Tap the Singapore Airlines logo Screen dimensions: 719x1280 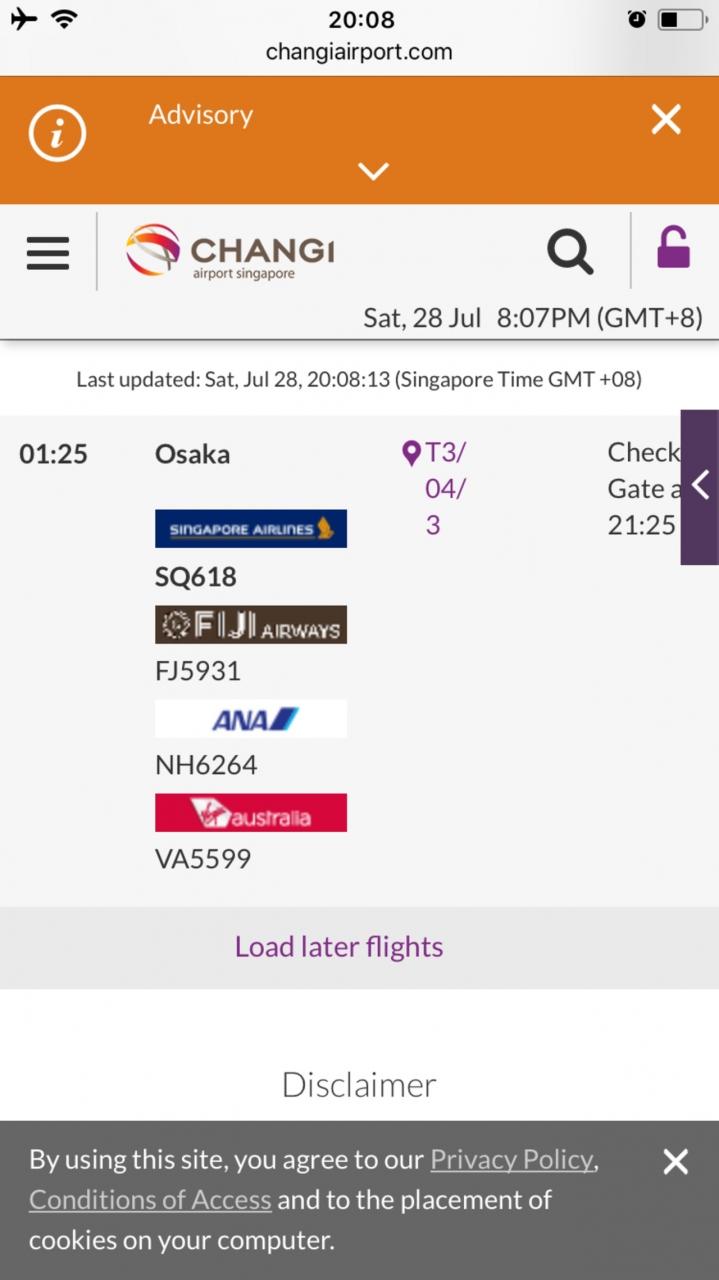(251, 529)
